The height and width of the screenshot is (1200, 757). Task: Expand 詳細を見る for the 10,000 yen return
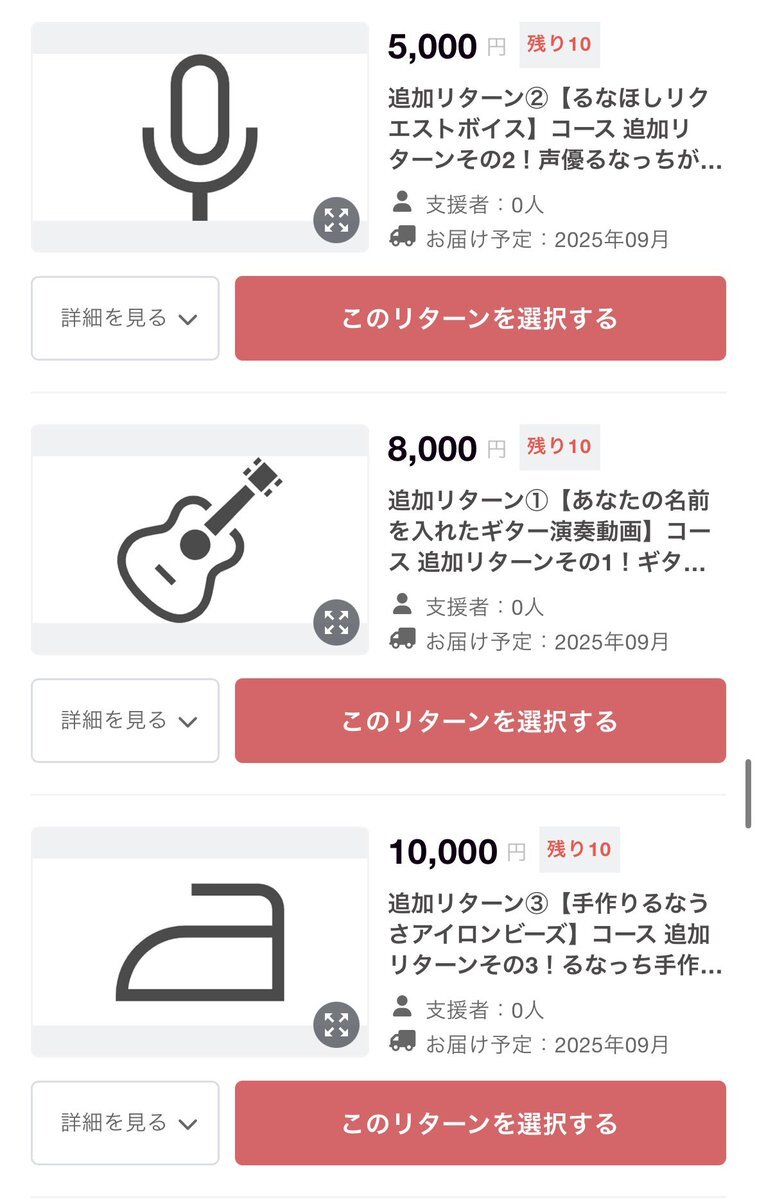[x=125, y=1123]
